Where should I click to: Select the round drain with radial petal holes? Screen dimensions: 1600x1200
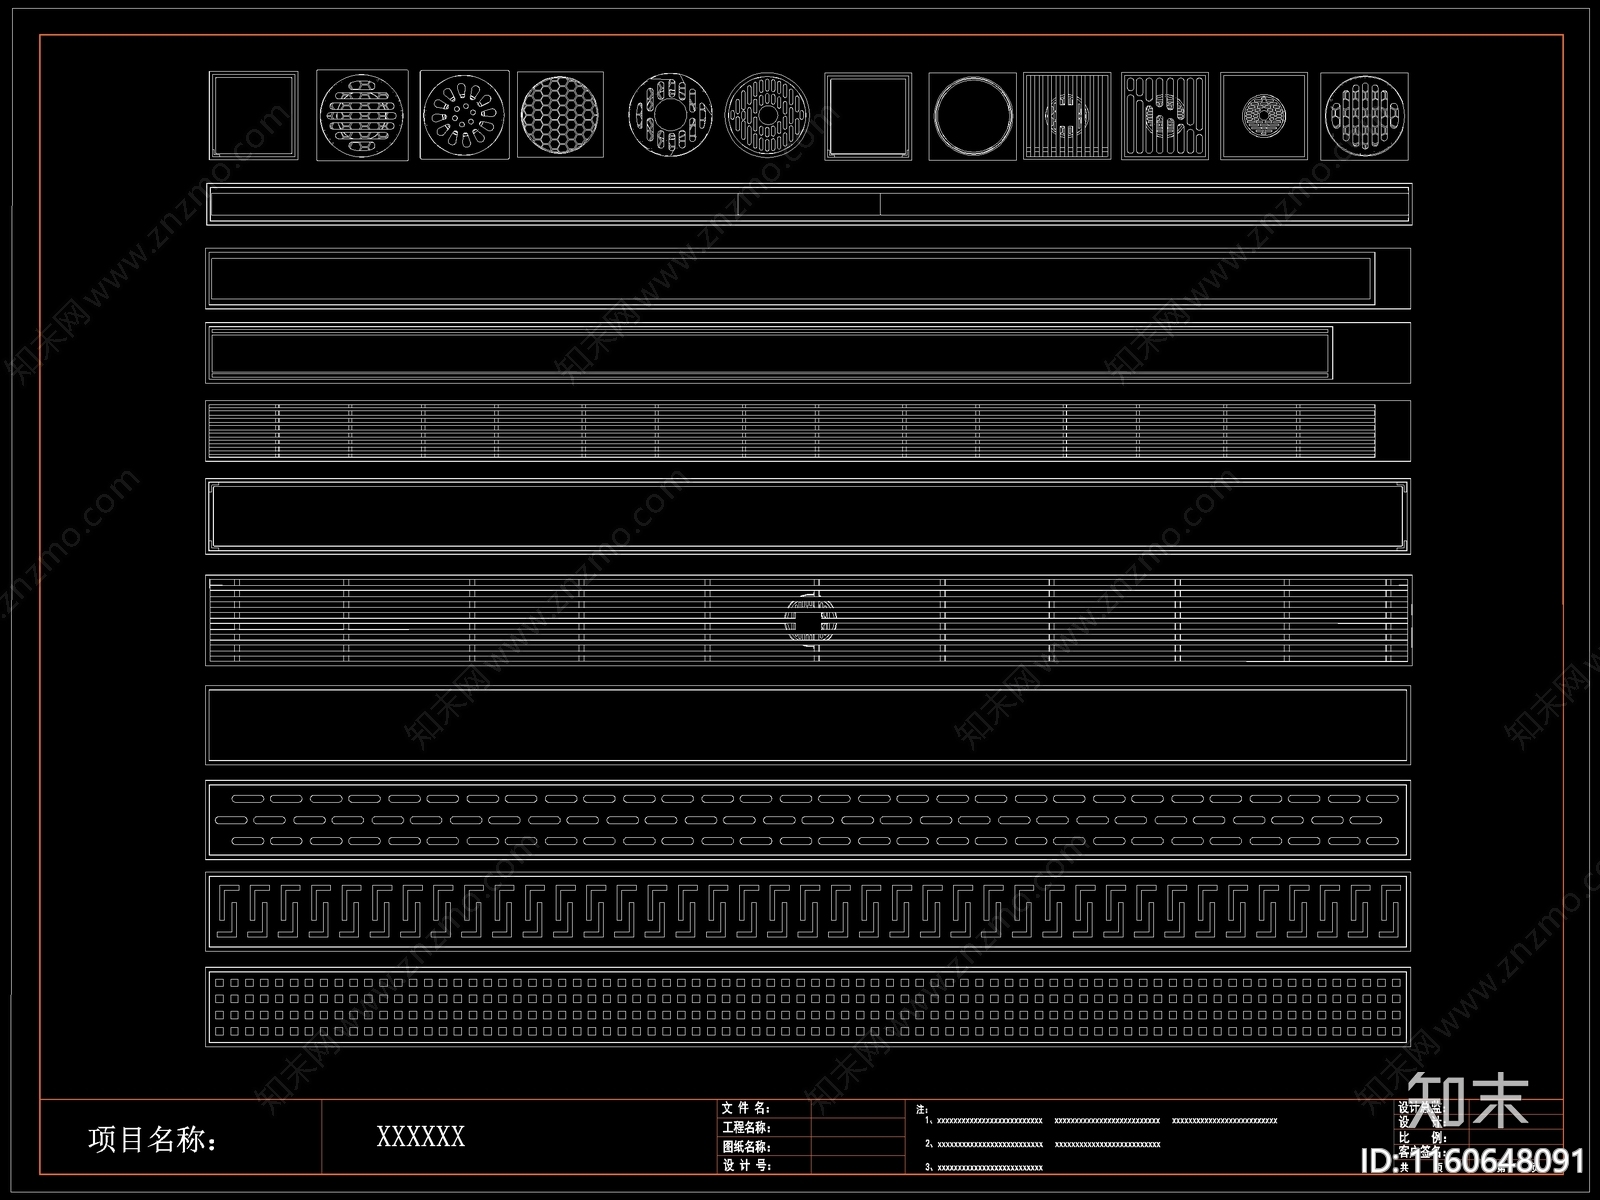(464, 115)
